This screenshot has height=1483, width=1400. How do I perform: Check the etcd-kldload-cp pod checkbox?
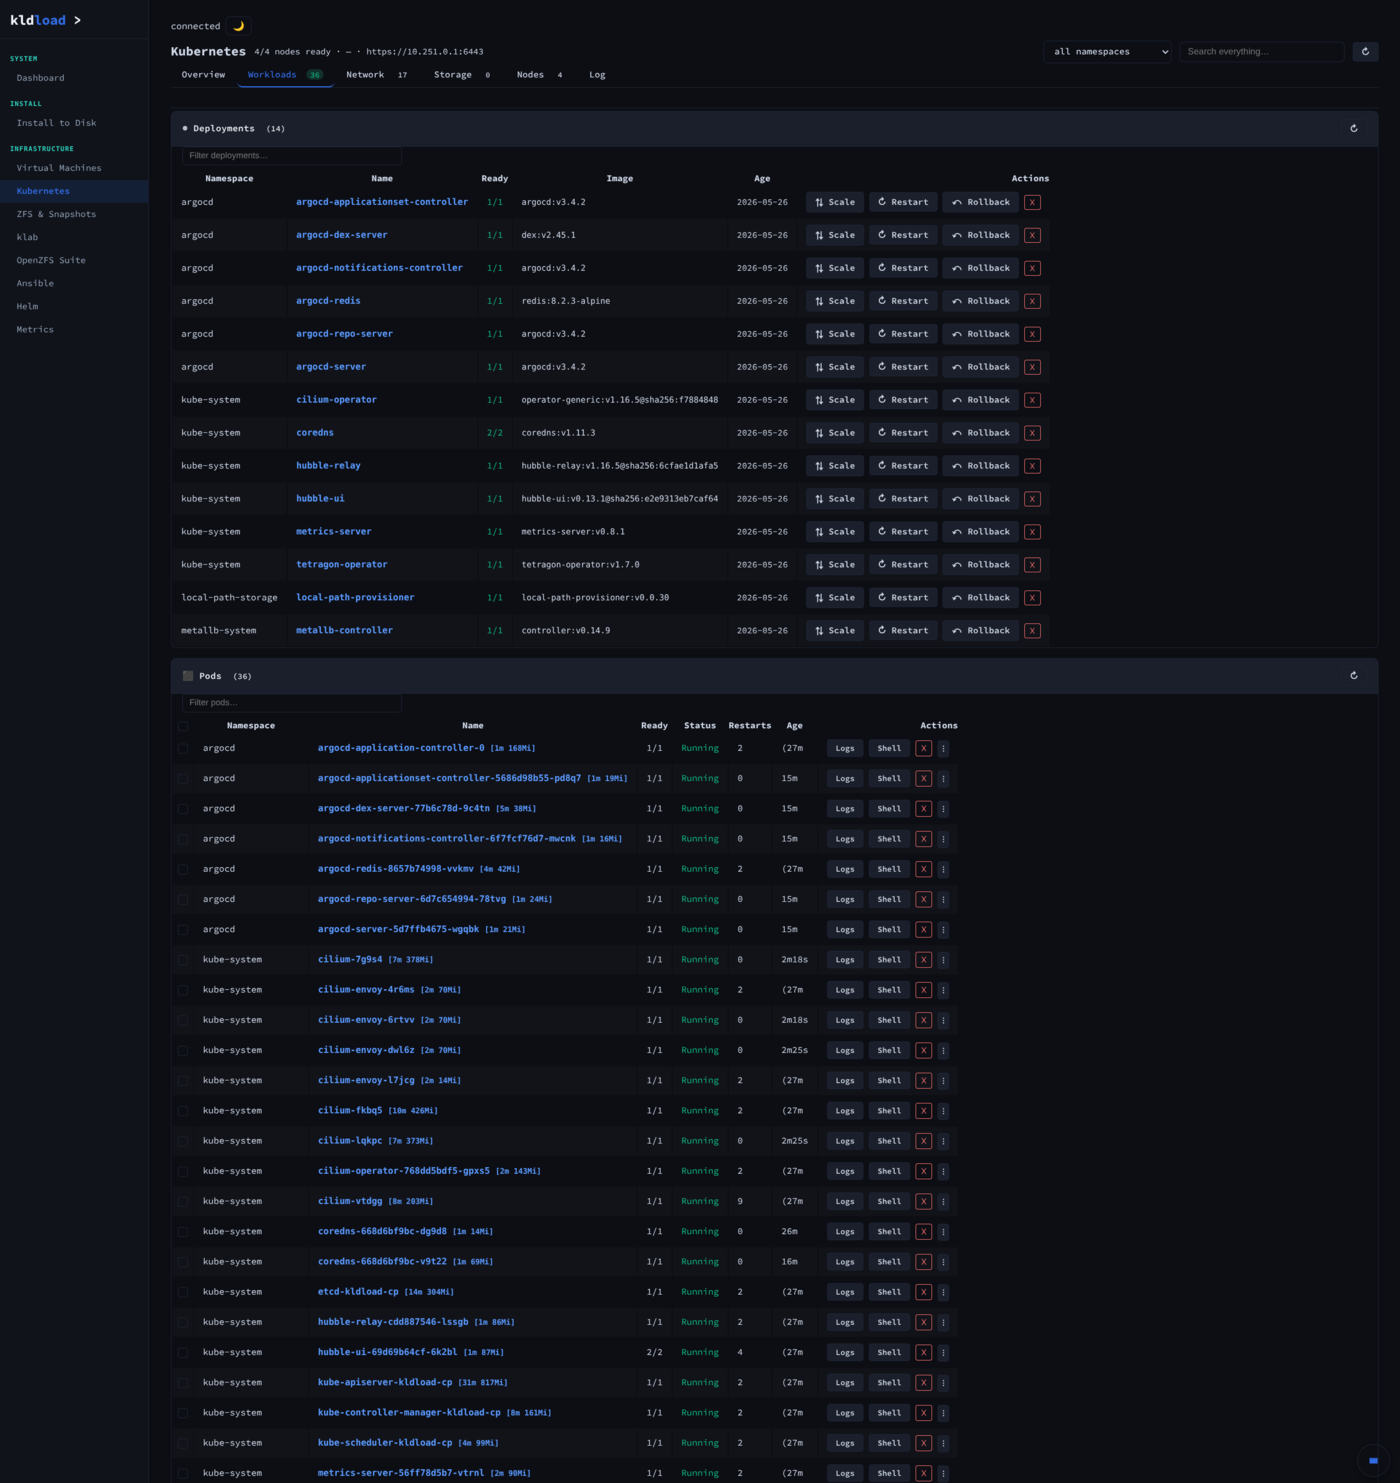(183, 1292)
